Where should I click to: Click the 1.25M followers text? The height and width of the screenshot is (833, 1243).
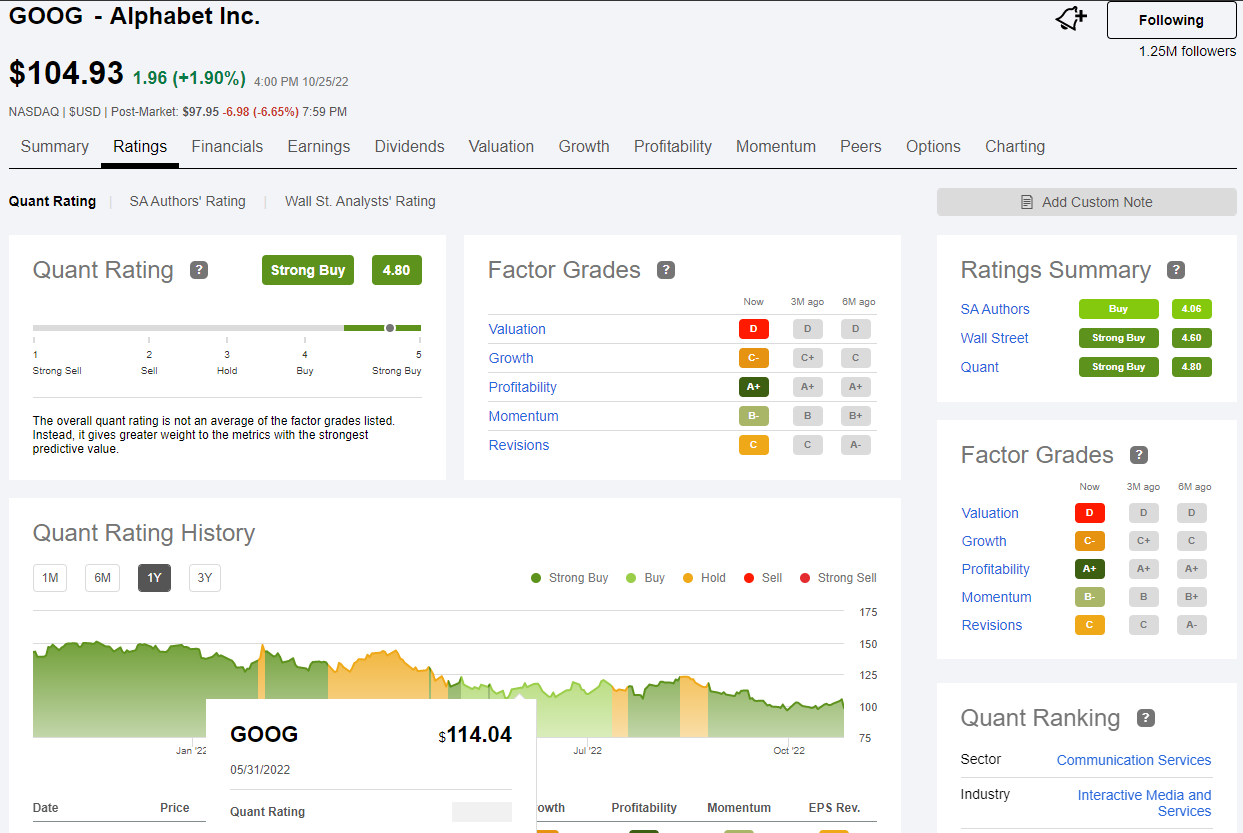(x=1187, y=51)
